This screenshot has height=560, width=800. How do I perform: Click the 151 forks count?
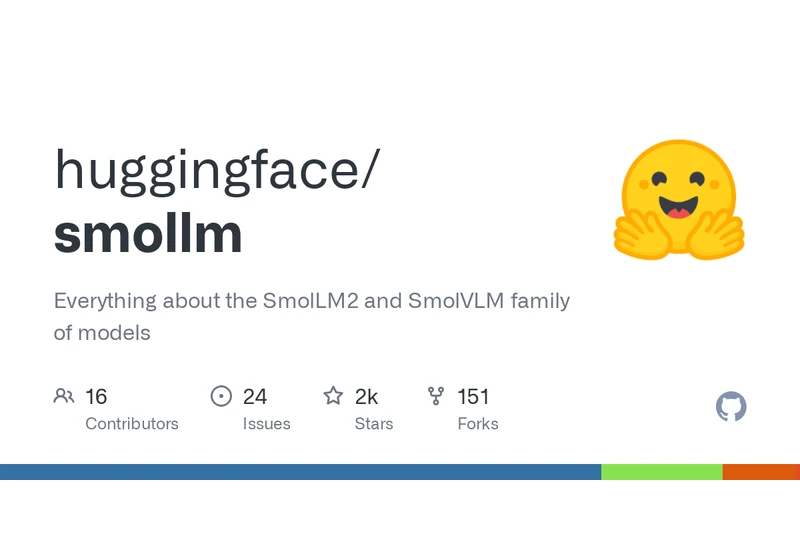[473, 396]
